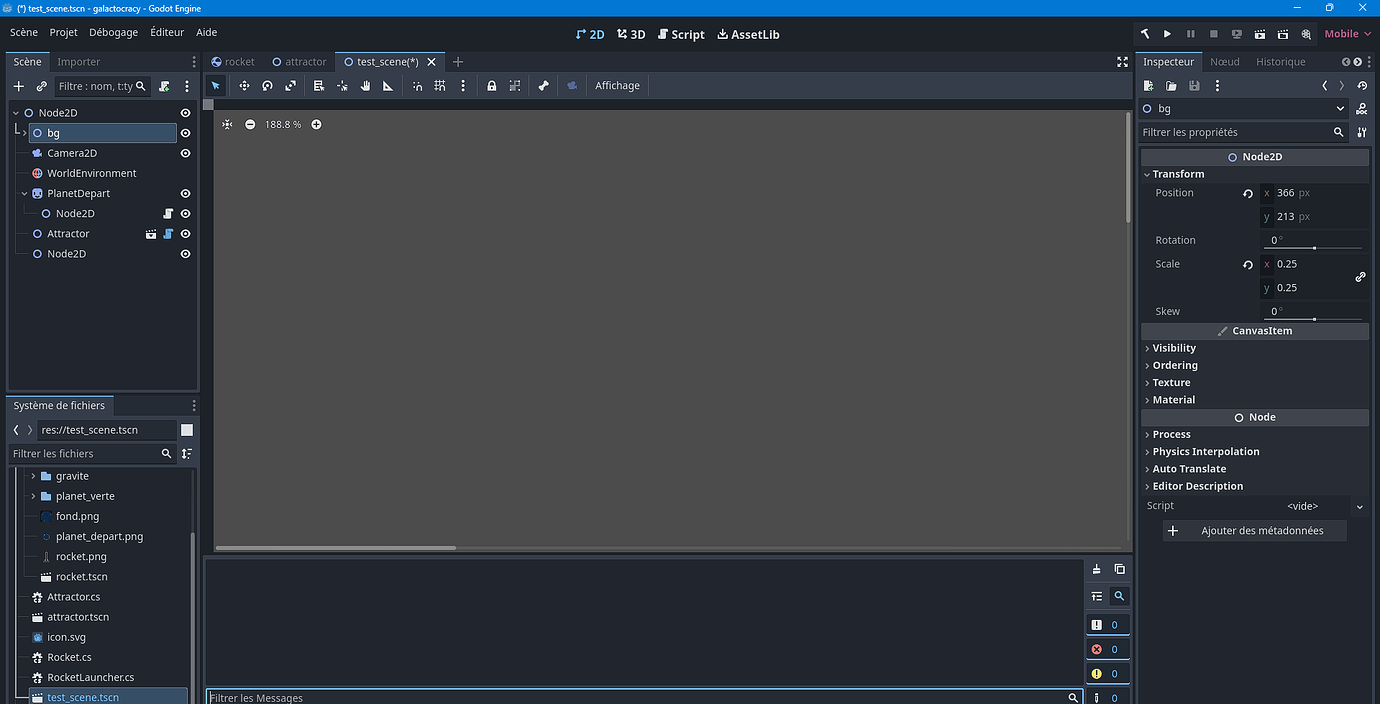Screen dimensions: 1380x704
Task: Toggle visibility of root Node2D
Action: (185, 113)
